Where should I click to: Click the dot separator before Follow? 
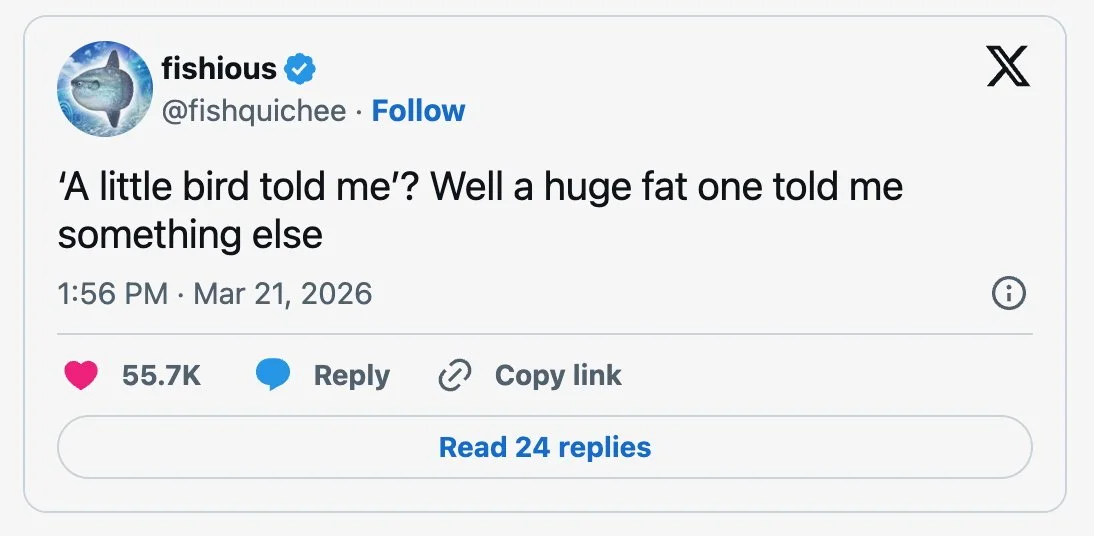(359, 110)
